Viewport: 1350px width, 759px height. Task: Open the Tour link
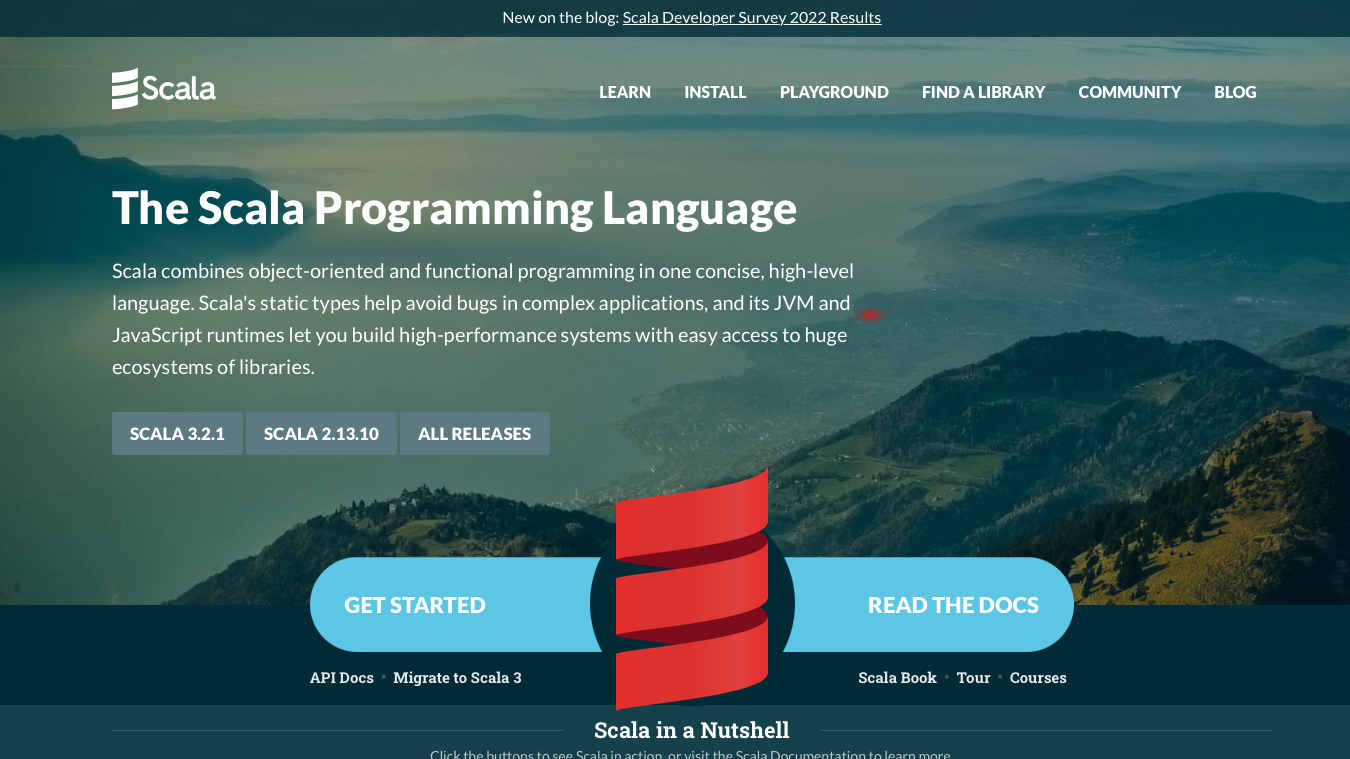(973, 678)
